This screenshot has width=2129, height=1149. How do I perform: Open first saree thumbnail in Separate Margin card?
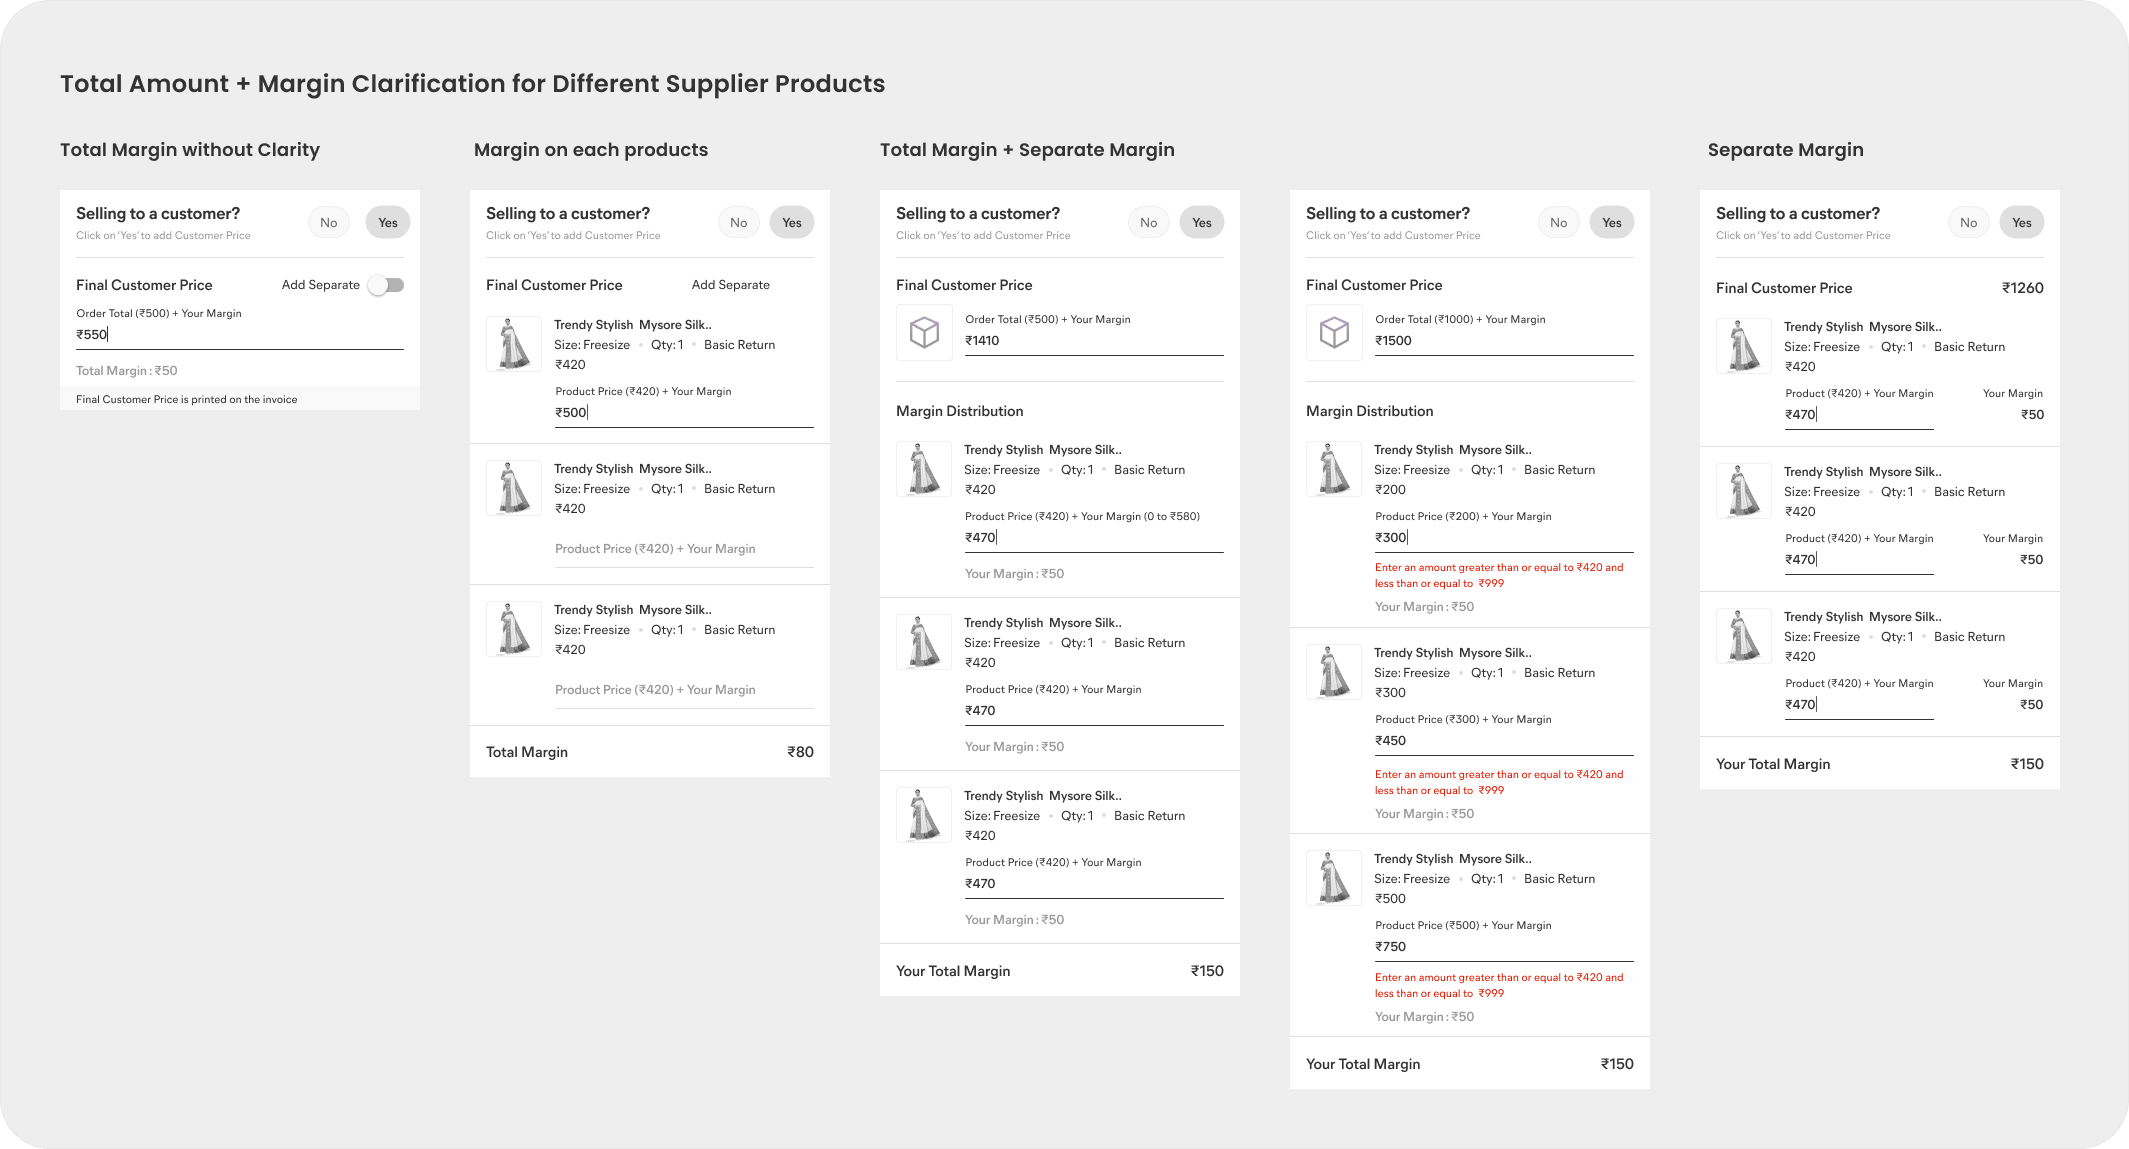coord(1744,346)
